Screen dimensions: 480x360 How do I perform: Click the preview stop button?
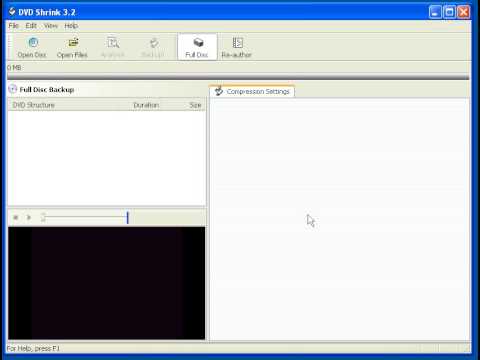click(x=15, y=218)
